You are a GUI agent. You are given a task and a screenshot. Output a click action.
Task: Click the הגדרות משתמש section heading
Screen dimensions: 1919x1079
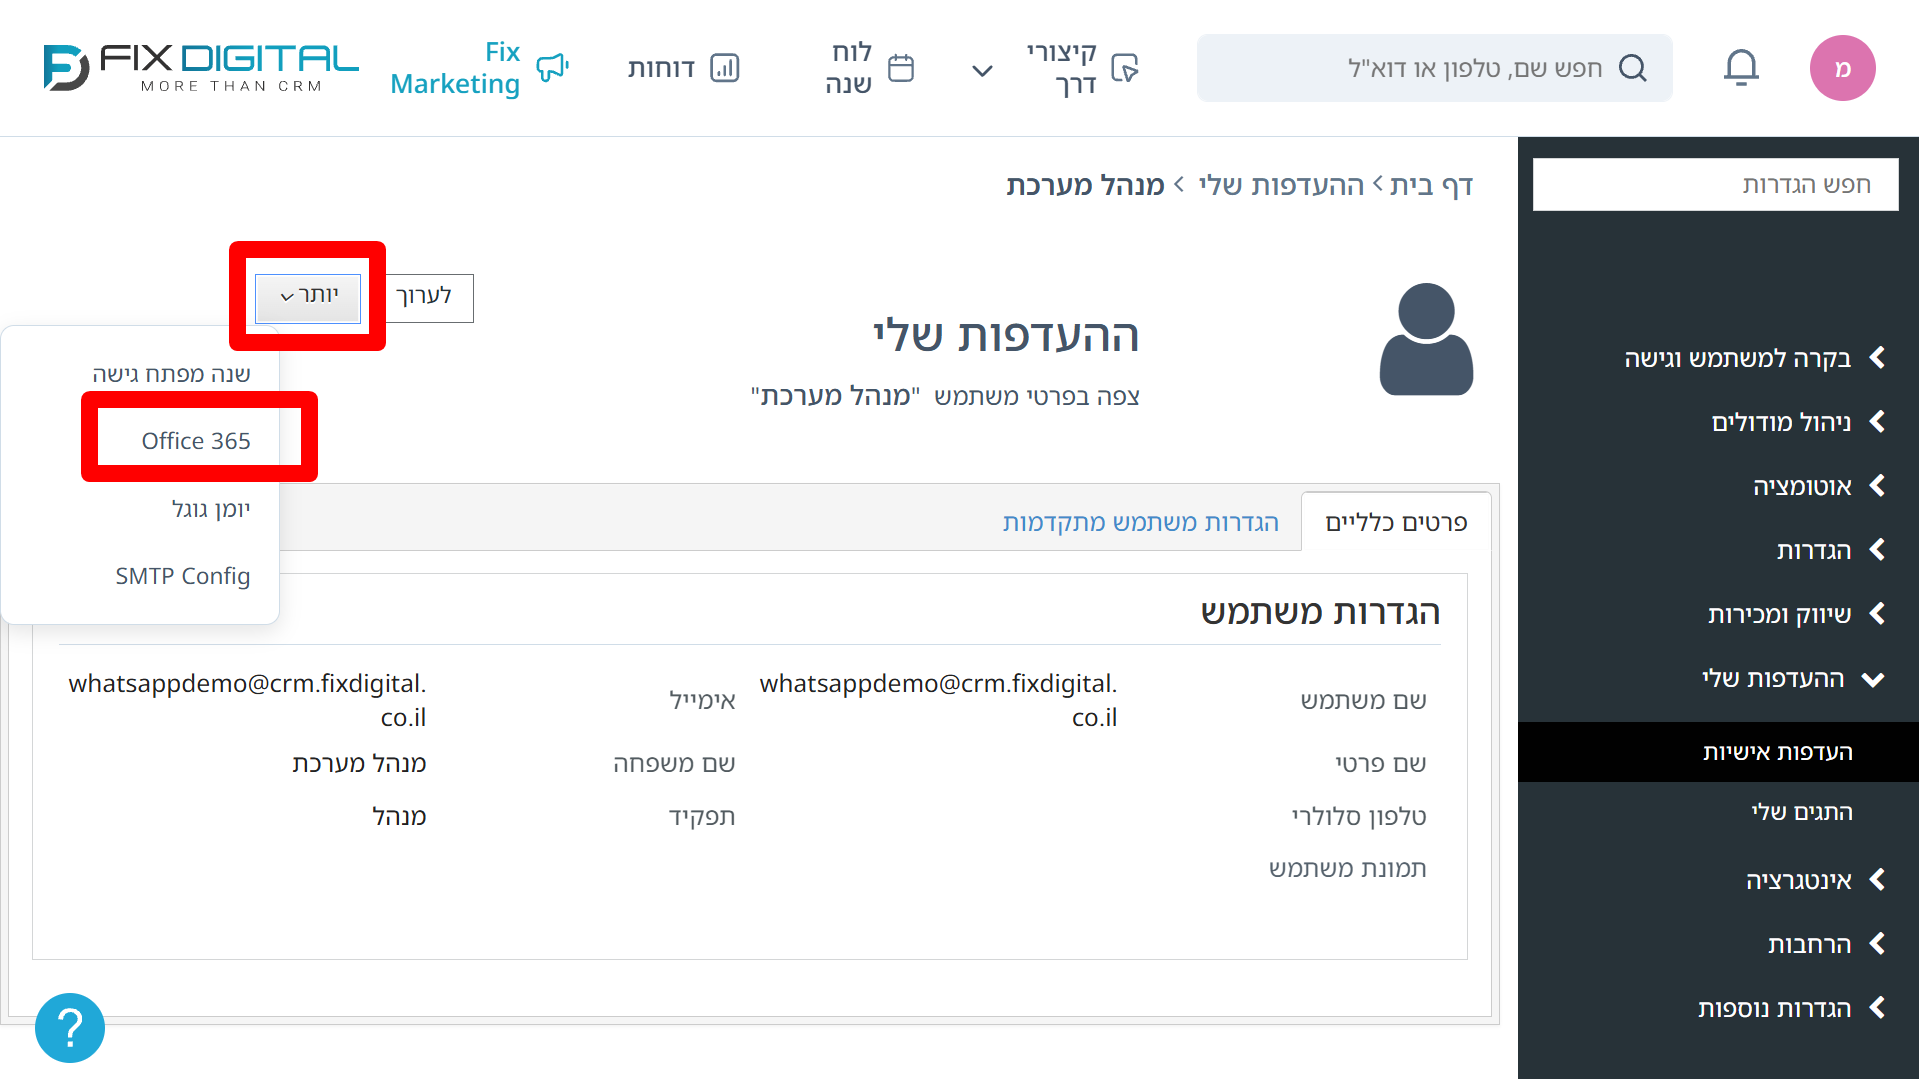1320,612
